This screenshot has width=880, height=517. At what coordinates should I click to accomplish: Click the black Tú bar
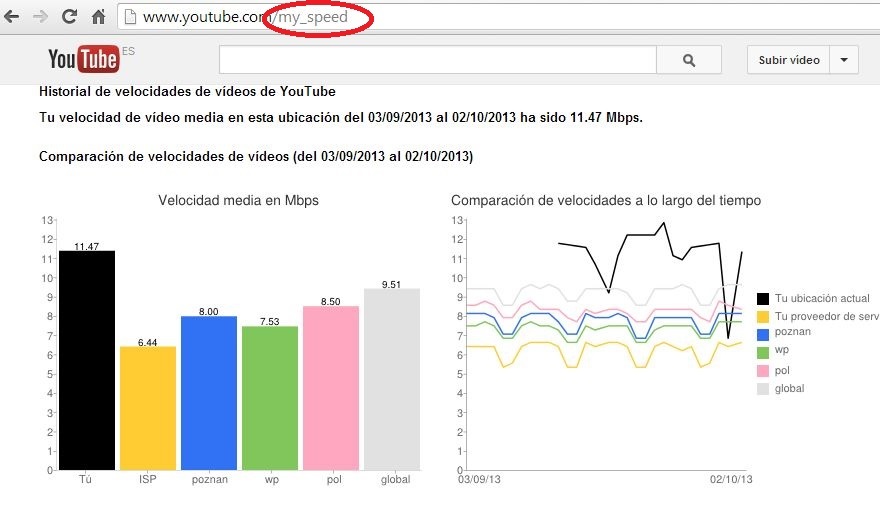[87, 360]
